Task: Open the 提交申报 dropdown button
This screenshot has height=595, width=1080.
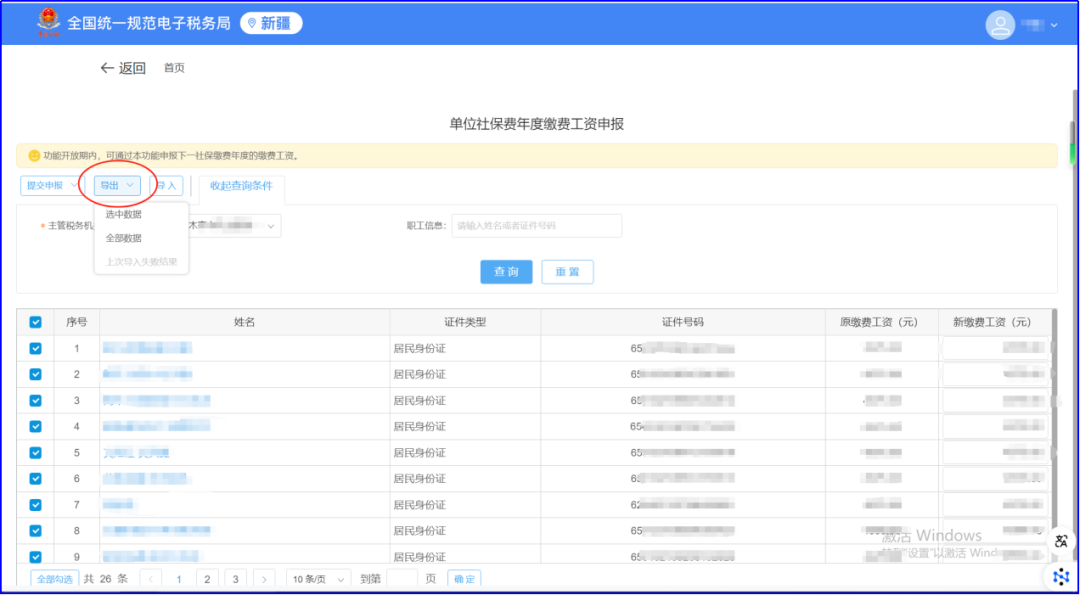Action: [x=51, y=185]
